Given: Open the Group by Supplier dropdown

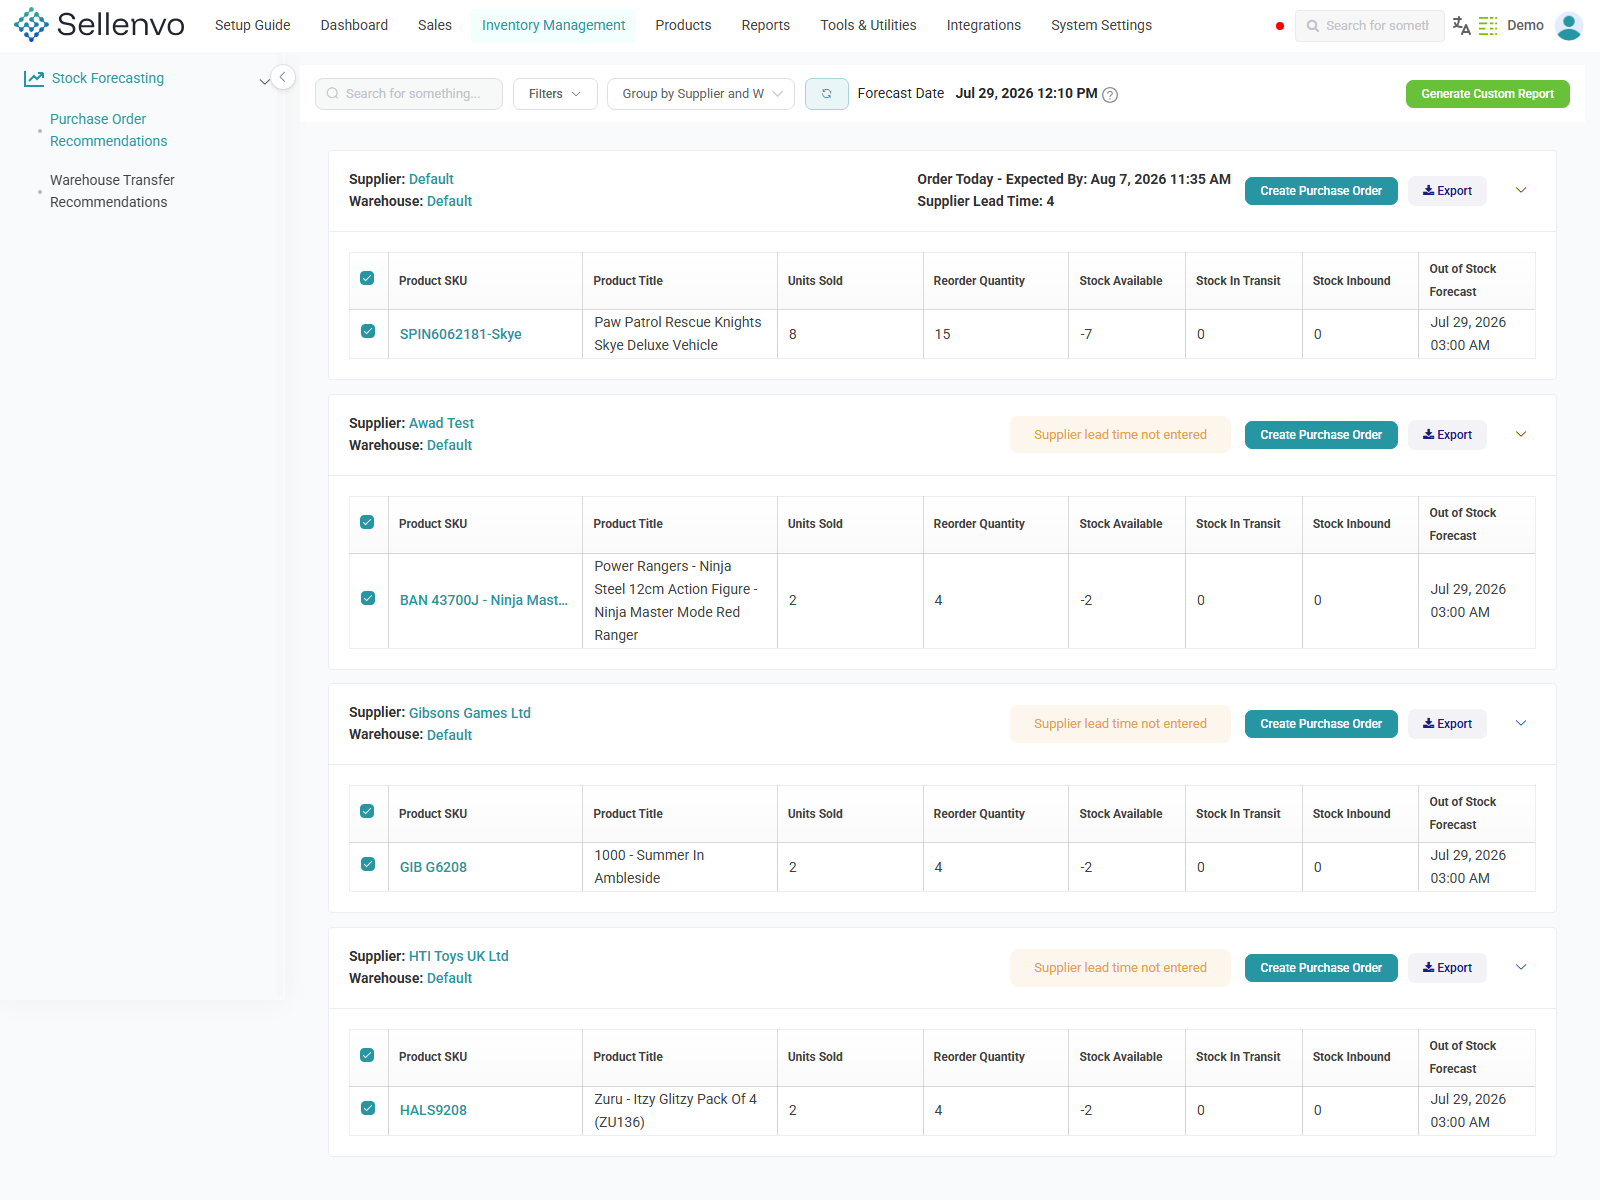Looking at the screenshot, I should (x=701, y=94).
